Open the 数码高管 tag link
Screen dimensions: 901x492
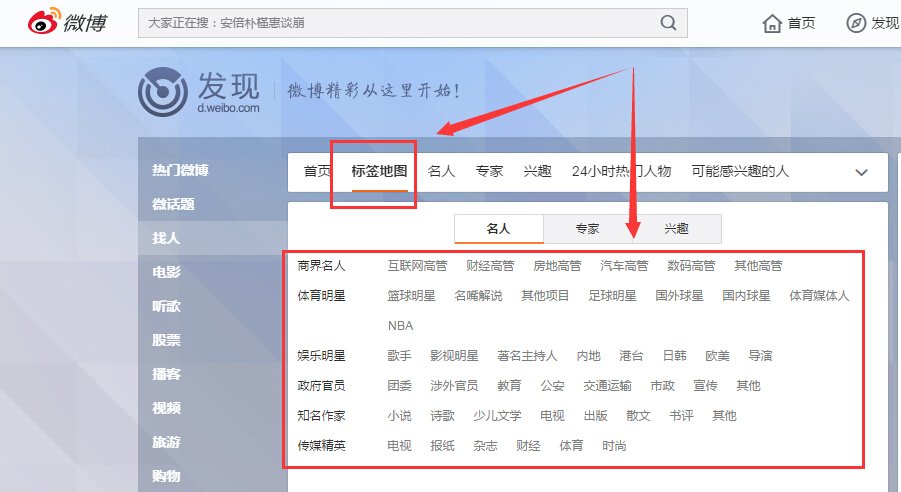[691, 266]
